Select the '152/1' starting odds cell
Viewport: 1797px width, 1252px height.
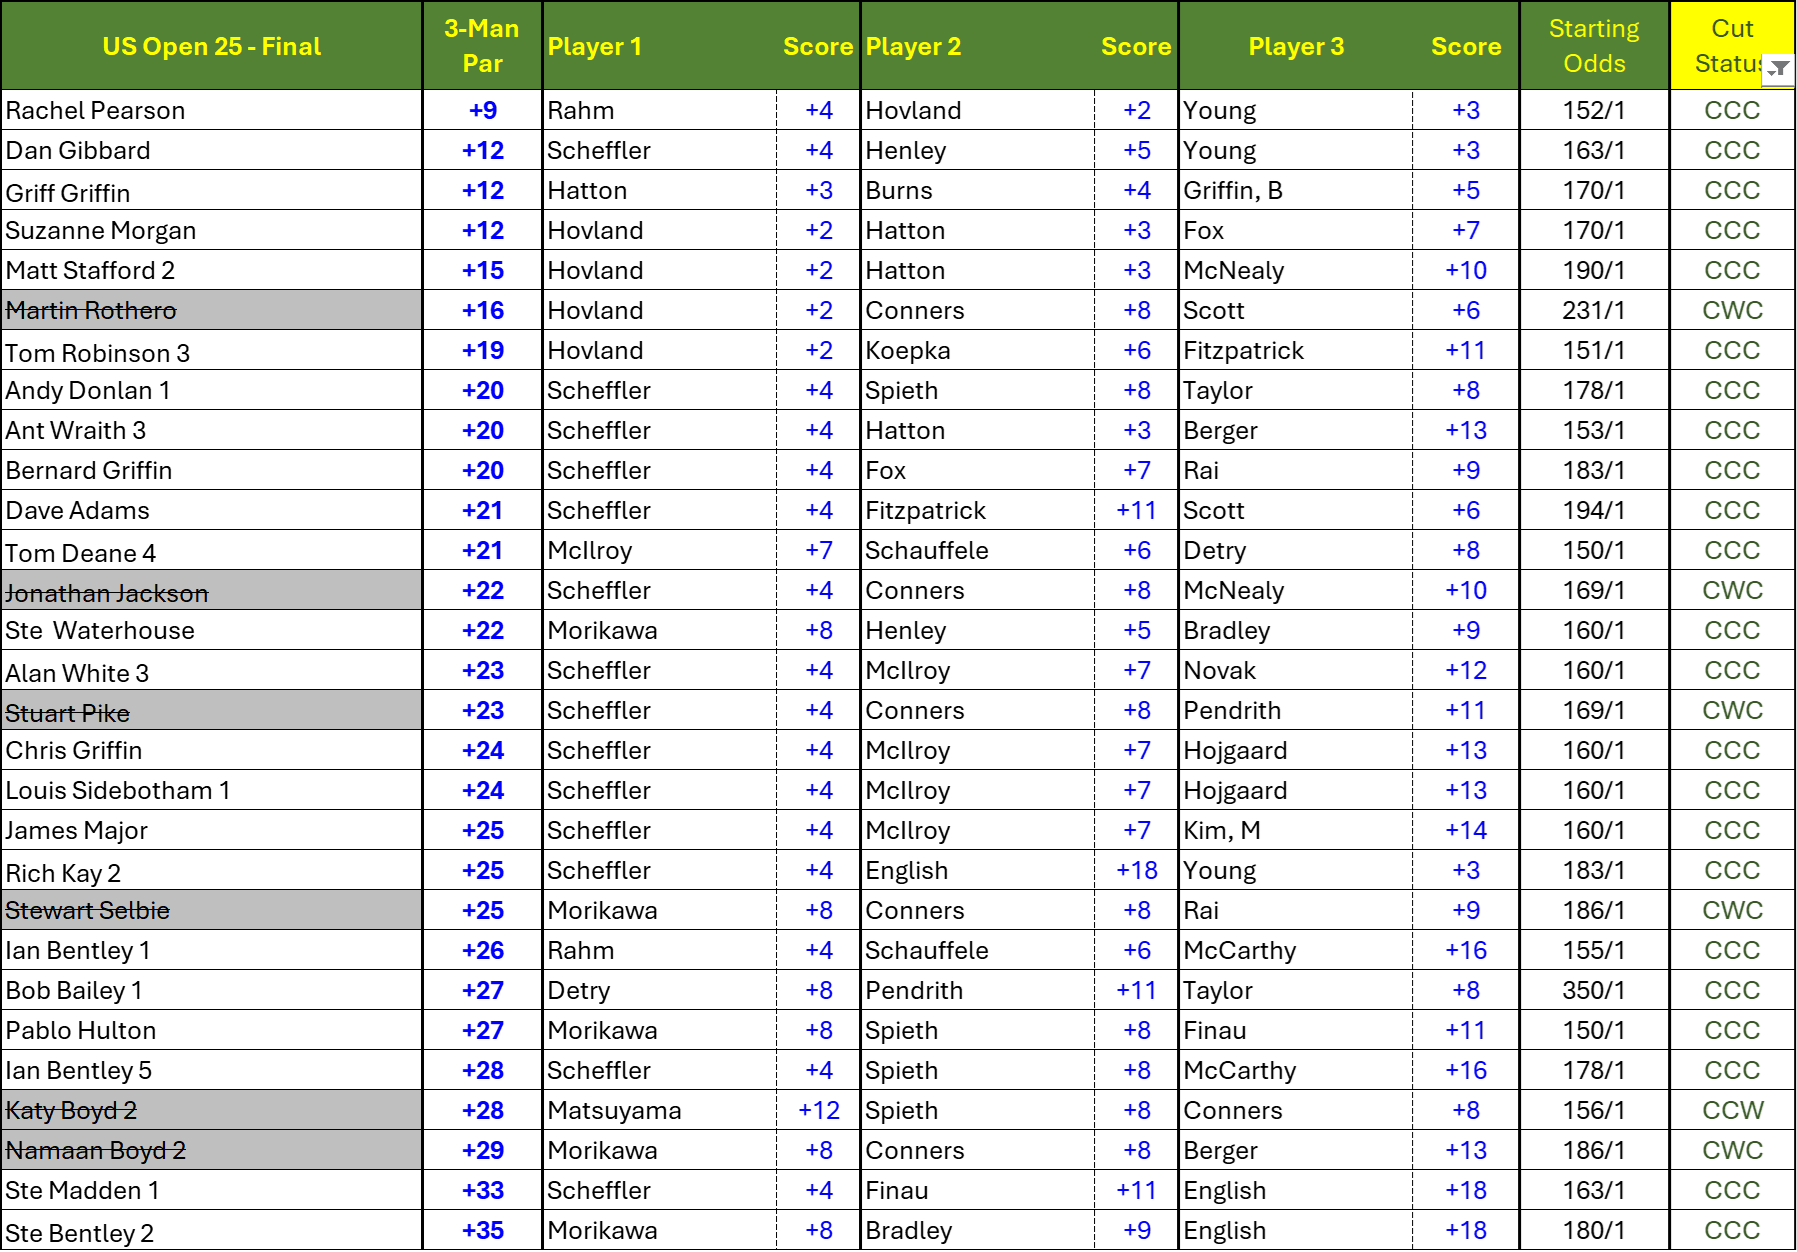[1594, 110]
